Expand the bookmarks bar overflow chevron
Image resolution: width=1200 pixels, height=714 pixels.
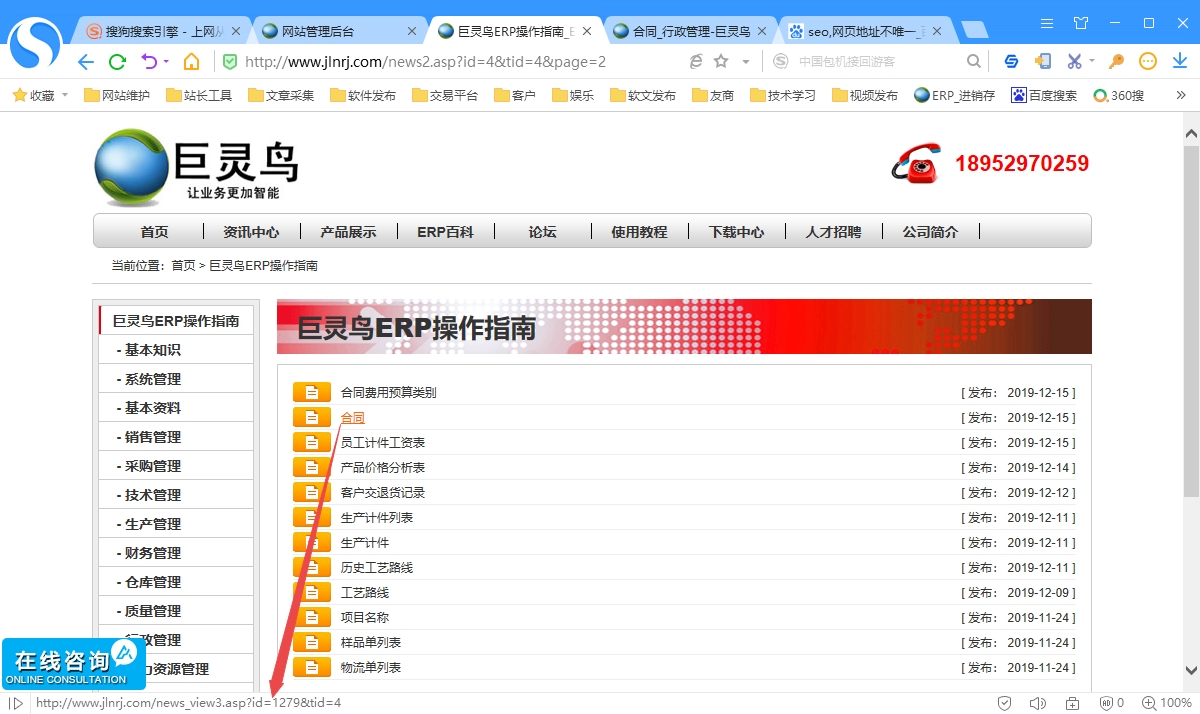pos(1180,96)
